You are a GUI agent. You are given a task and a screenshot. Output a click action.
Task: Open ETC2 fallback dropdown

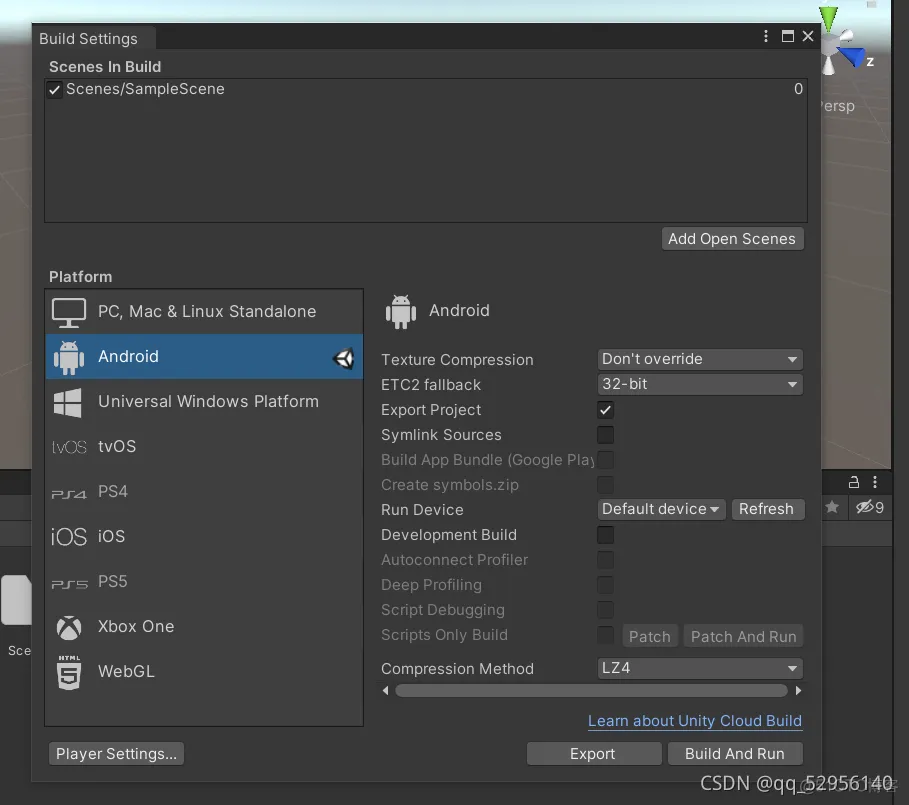point(700,384)
